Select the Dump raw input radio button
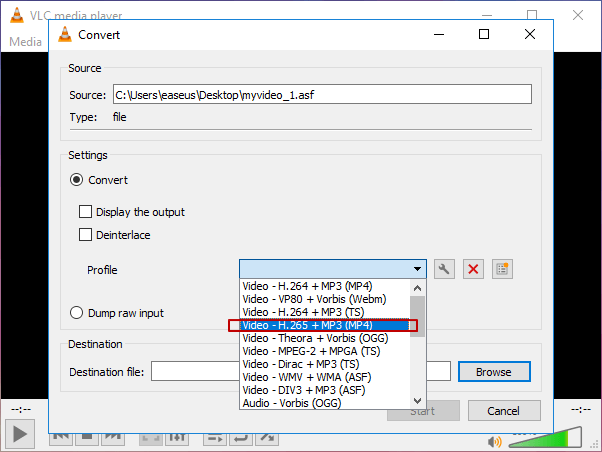The image size is (602, 452). coord(77,313)
